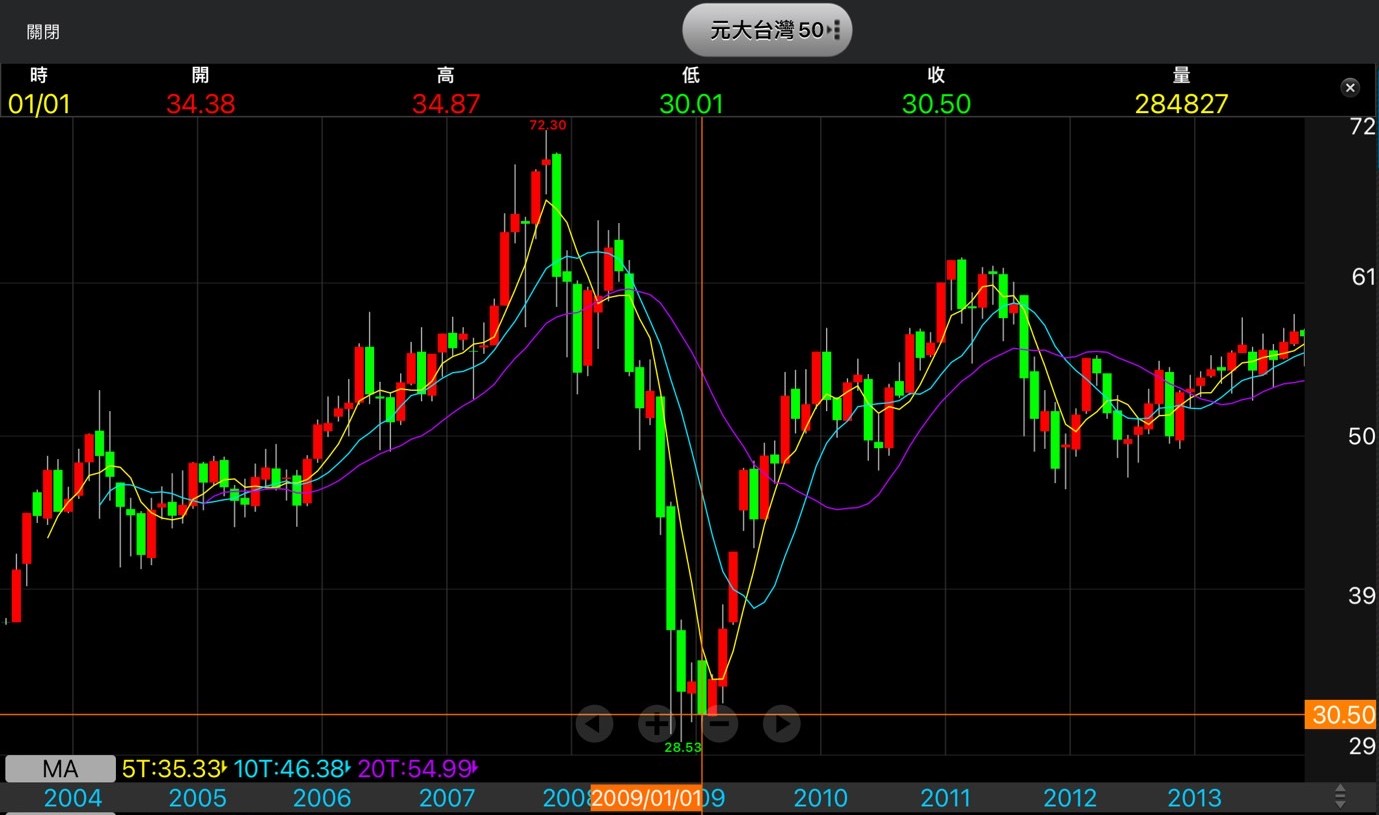Click the 28.53 low price label
Image resolution: width=1379 pixels, height=815 pixels.
tap(683, 746)
